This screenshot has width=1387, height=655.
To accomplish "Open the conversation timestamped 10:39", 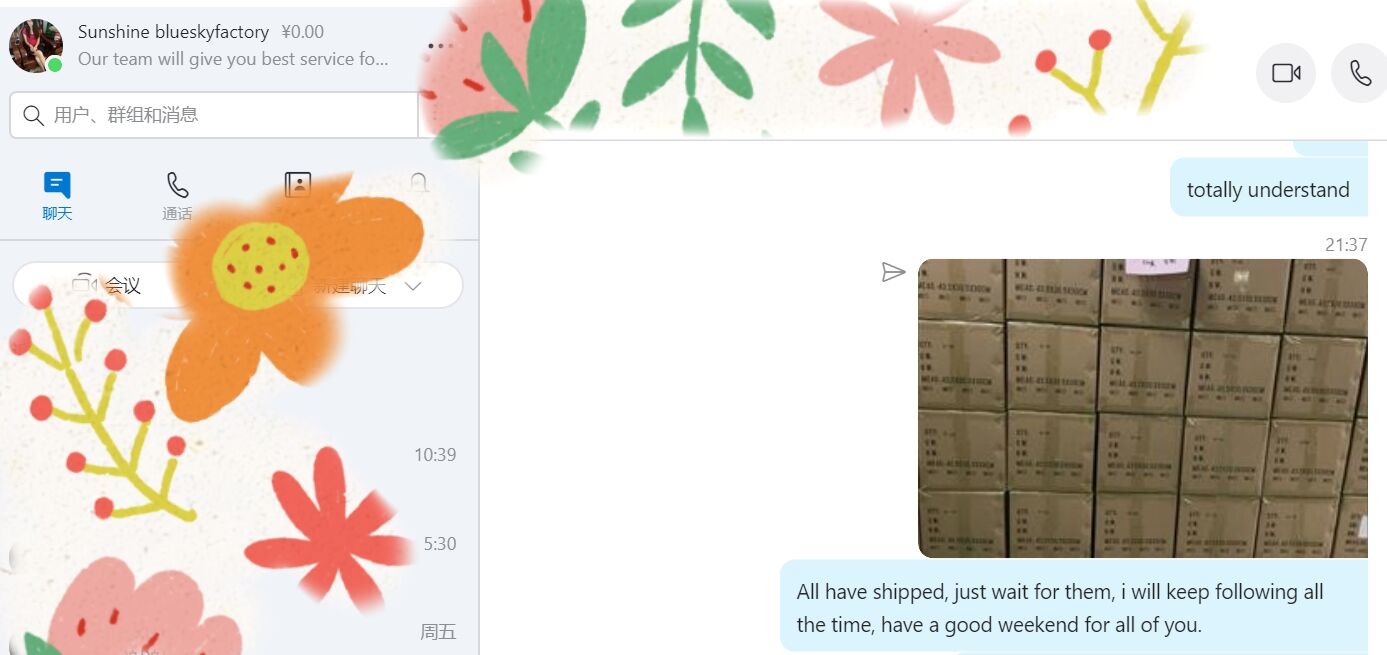I will click(x=239, y=455).
